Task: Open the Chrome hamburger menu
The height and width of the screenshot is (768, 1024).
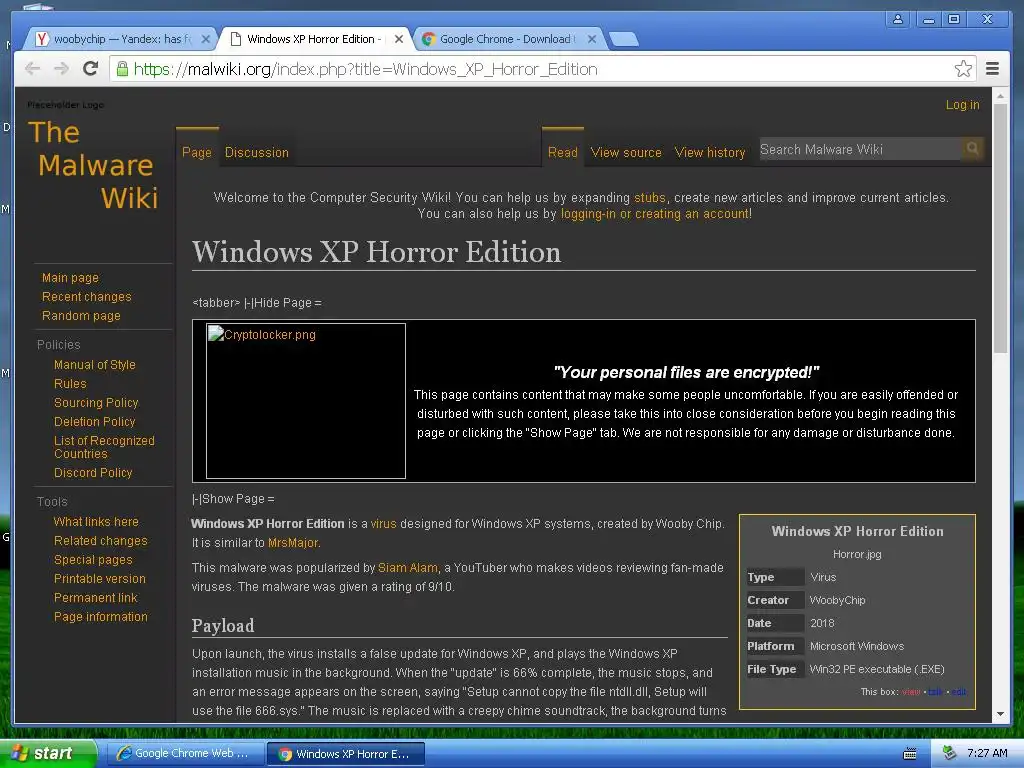Action: (992, 69)
